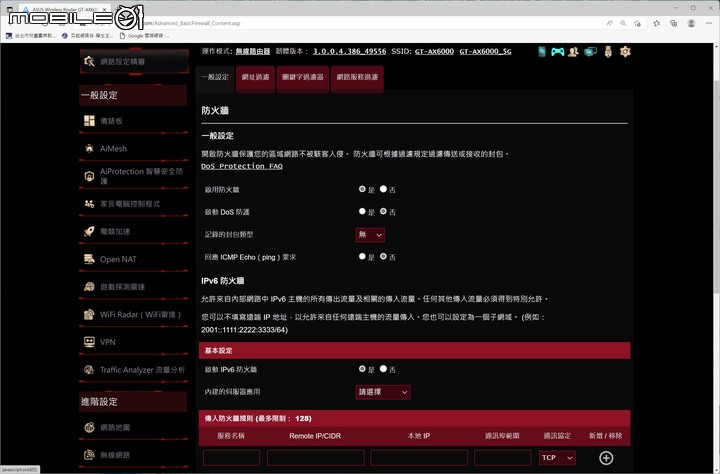720x474 pixels.
Task: Click the USB device icon in header
Action: tap(608, 51)
